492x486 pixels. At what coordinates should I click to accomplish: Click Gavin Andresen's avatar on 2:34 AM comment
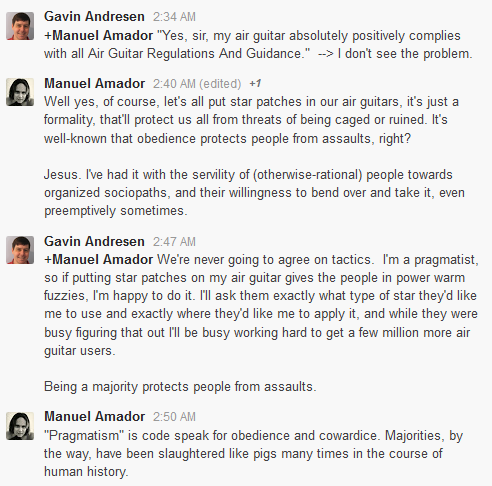[20, 26]
